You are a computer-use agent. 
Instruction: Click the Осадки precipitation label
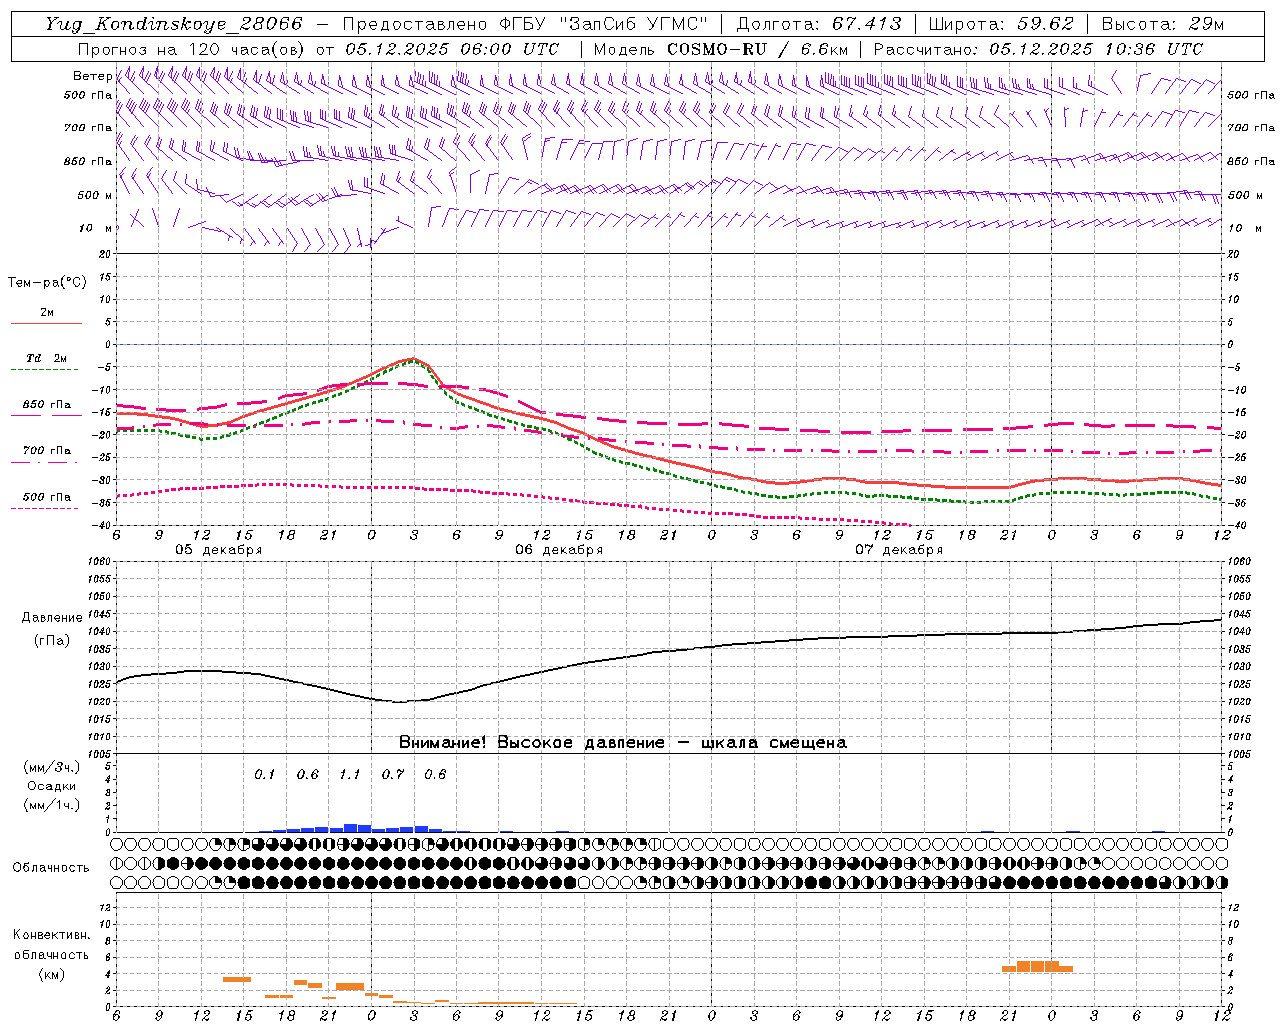pos(51,786)
